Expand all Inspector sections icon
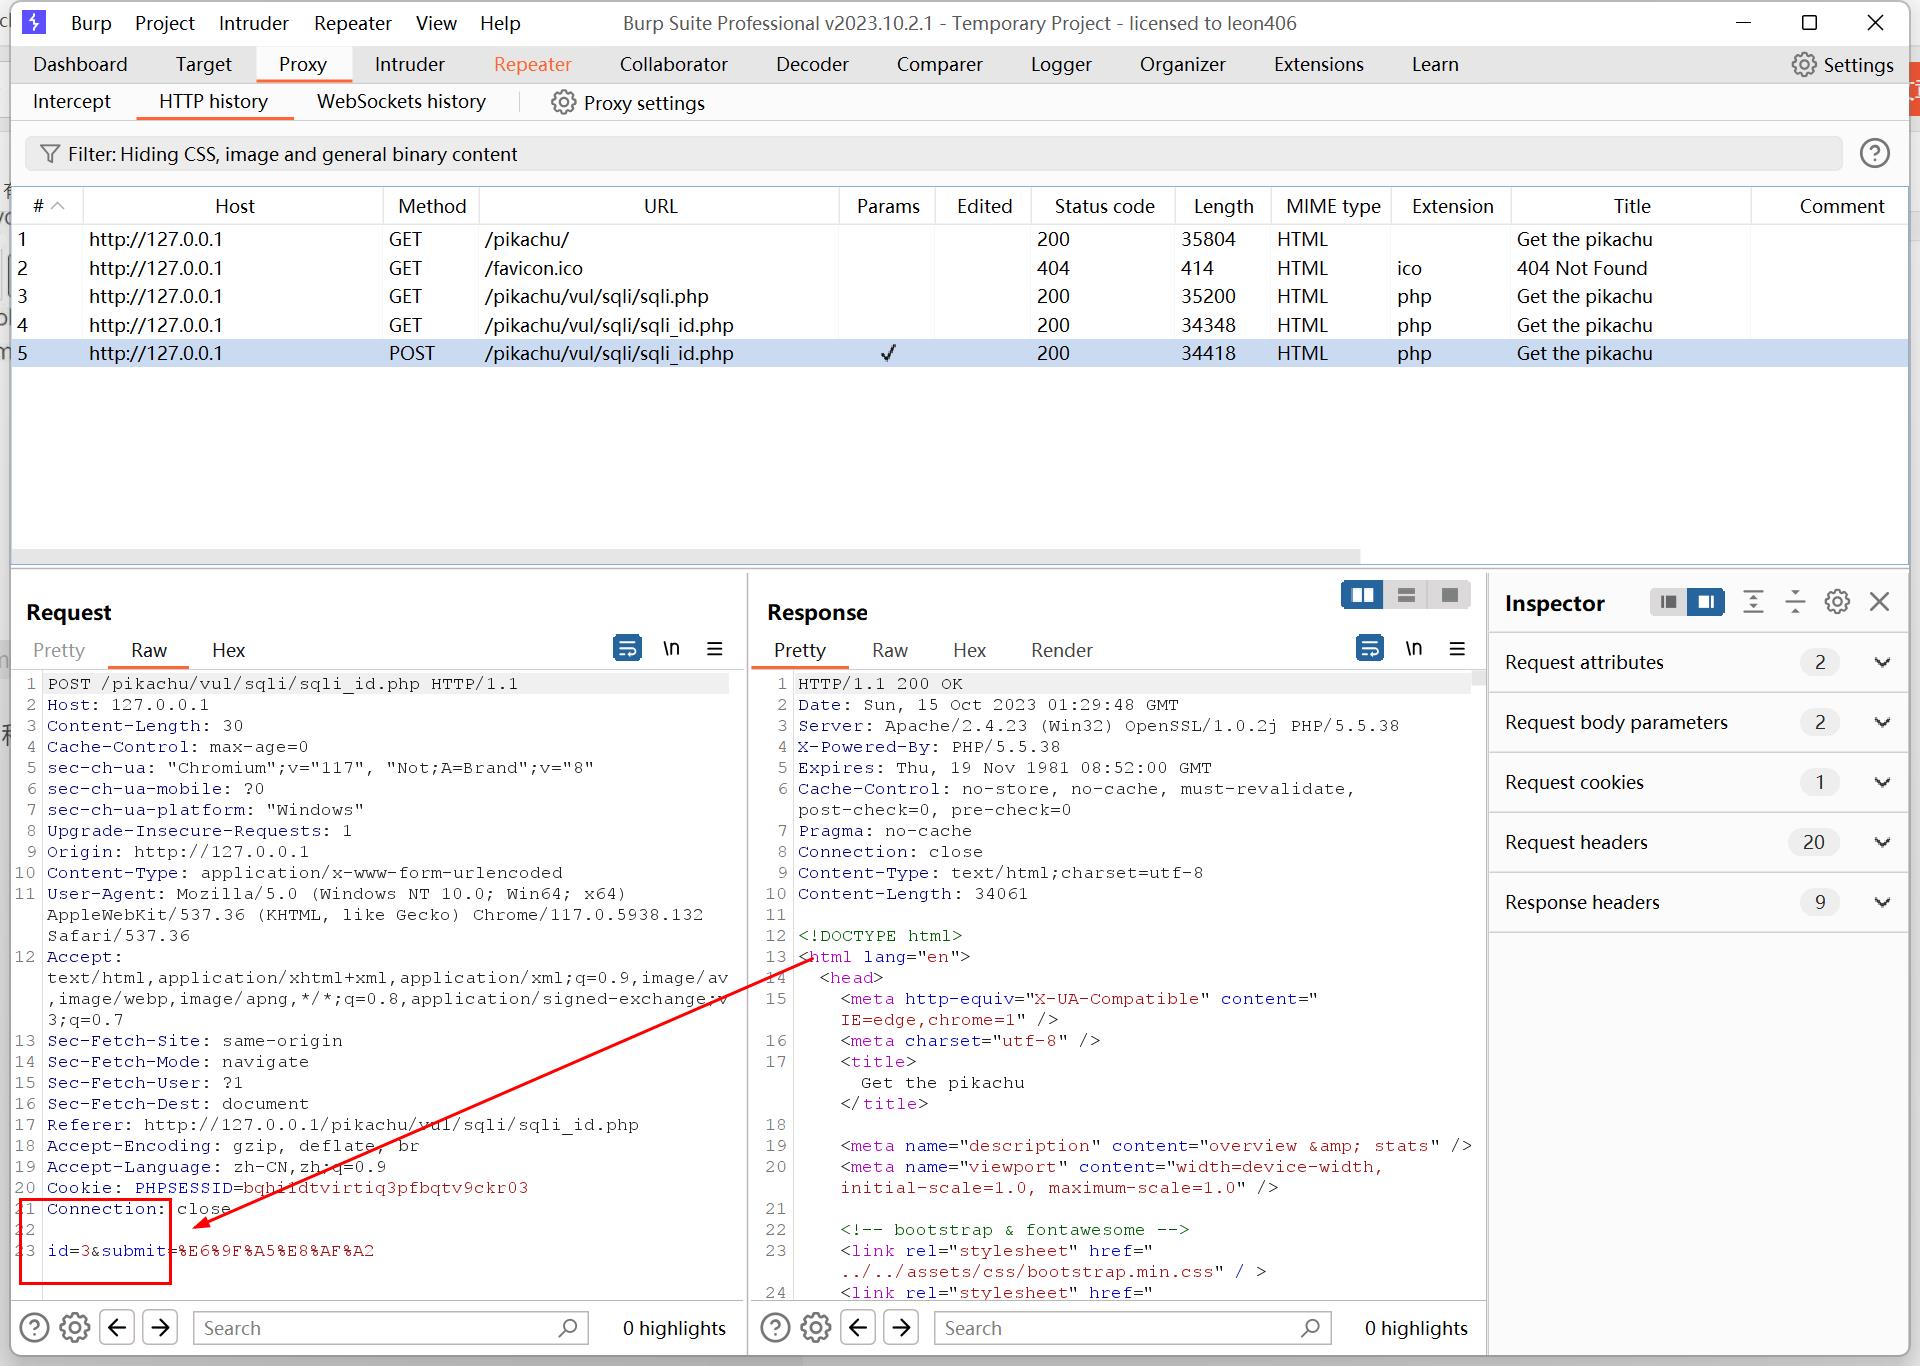Screen dimensions: 1920x1366 1753,601
